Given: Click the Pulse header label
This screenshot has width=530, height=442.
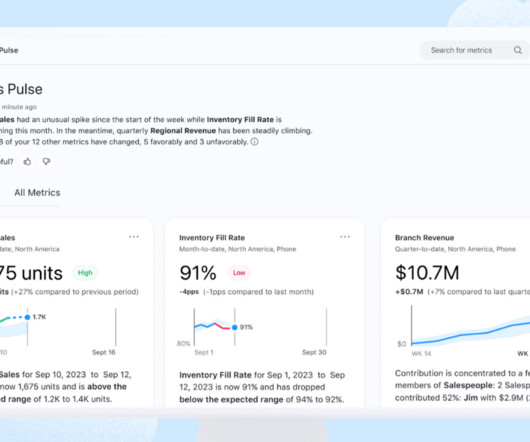Looking at the screenshot, I should click(x=9, y=50).
